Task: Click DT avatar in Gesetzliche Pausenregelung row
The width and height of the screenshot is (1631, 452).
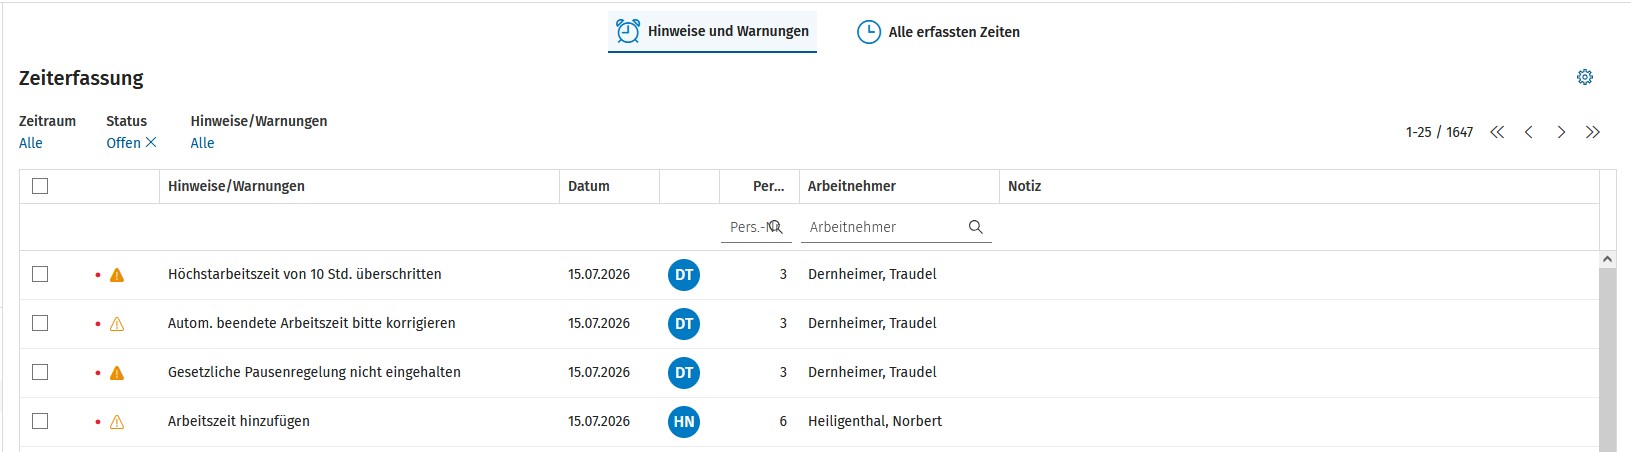Action: click(x=684, y=373)
